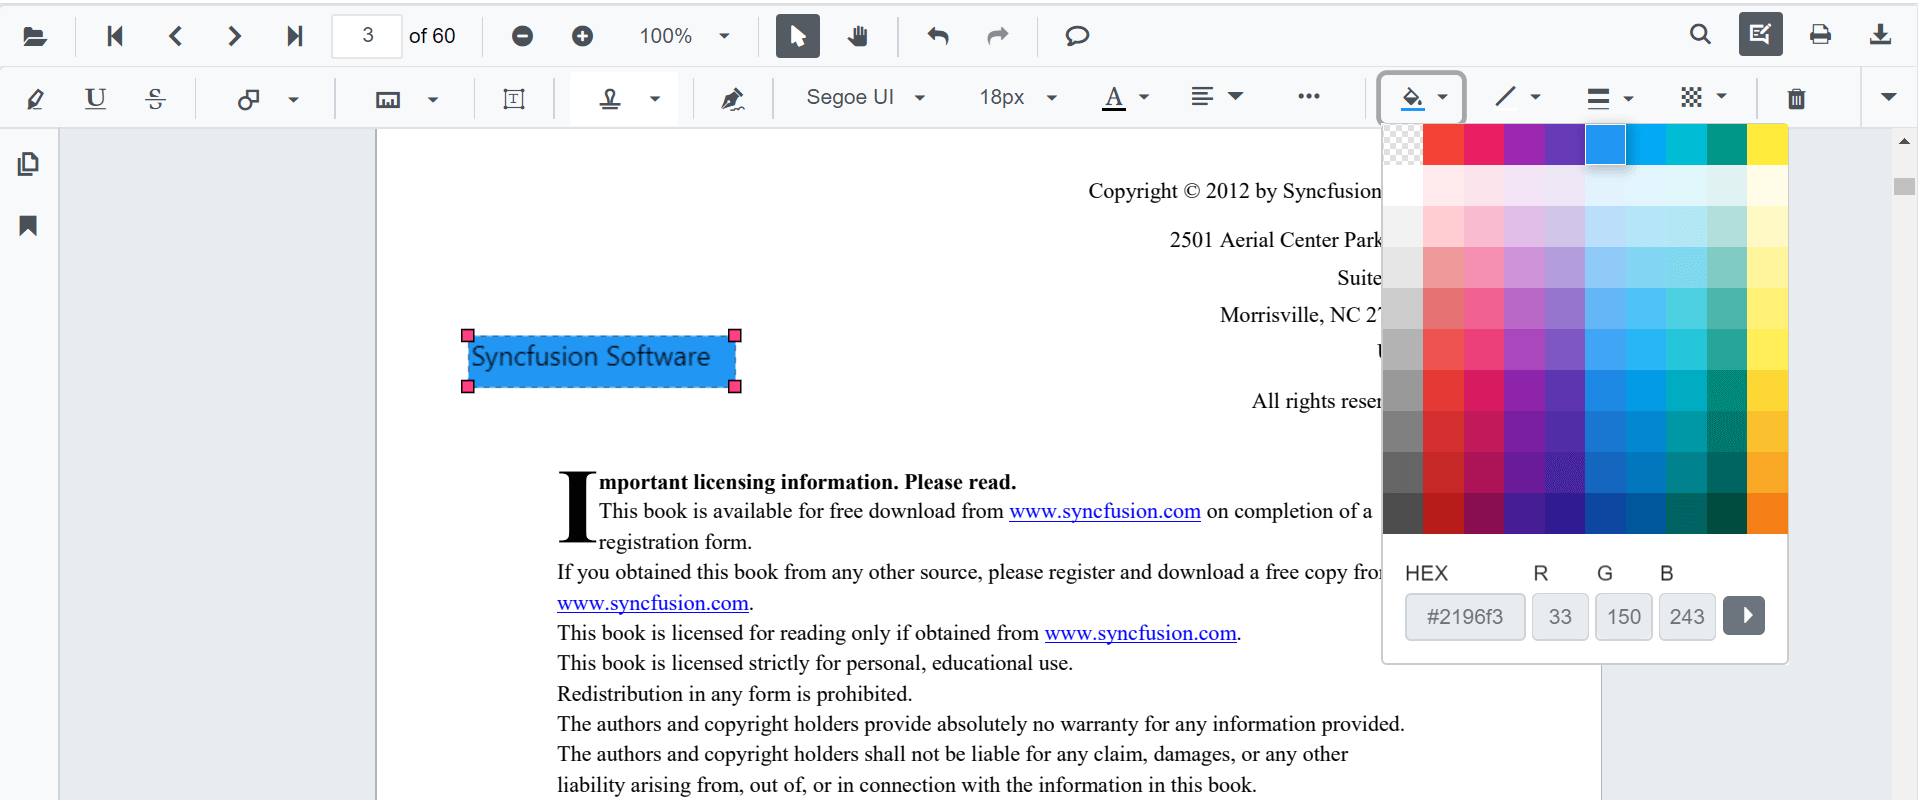Choose the transparent no-color swatch
Image resolution: width=1918 pixels, height=800 pixels.
1402,144
